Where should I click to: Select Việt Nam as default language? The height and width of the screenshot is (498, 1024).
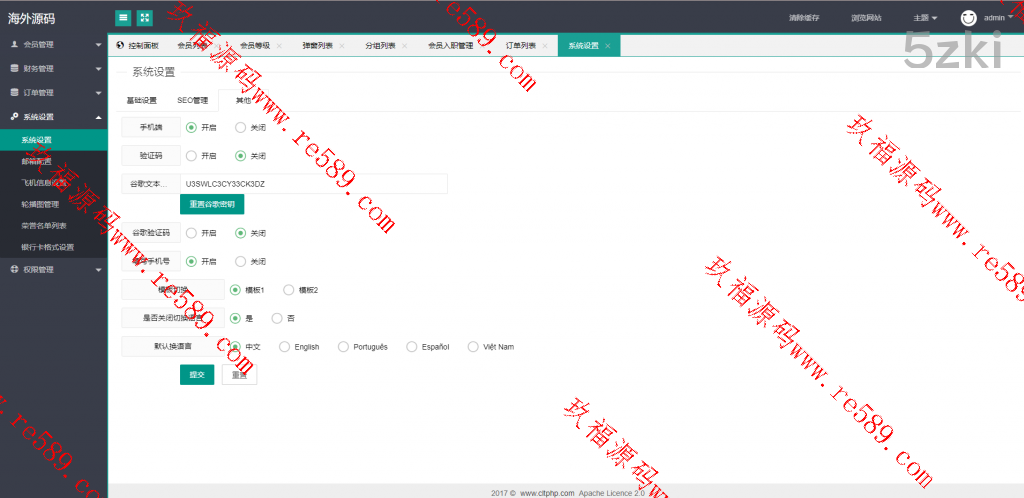tap(473, 347)
